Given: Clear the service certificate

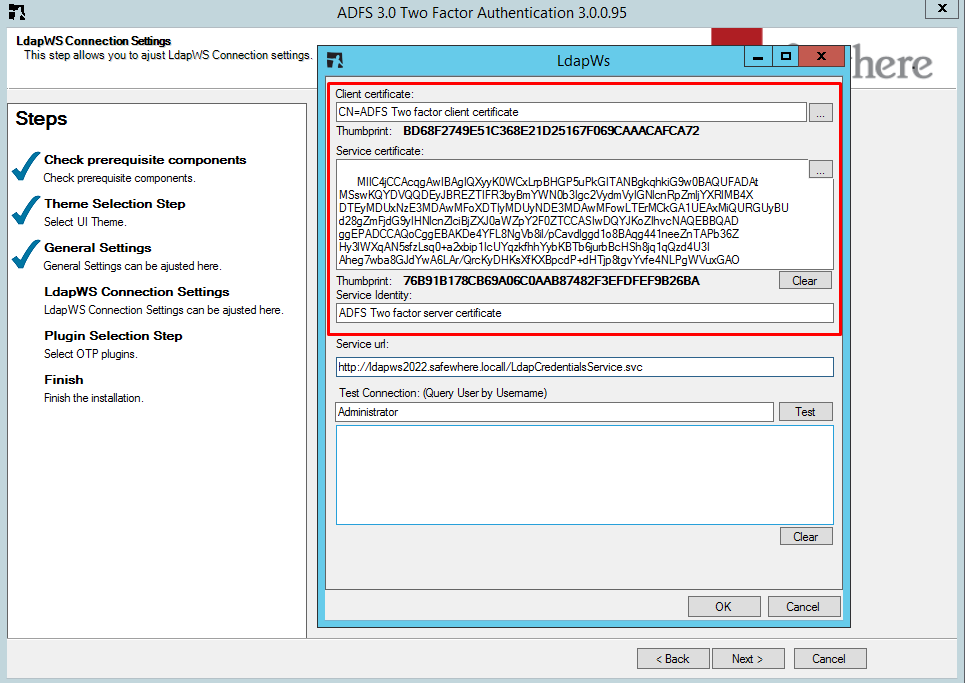Looking at the screenshot, I should tap(805, 281).
